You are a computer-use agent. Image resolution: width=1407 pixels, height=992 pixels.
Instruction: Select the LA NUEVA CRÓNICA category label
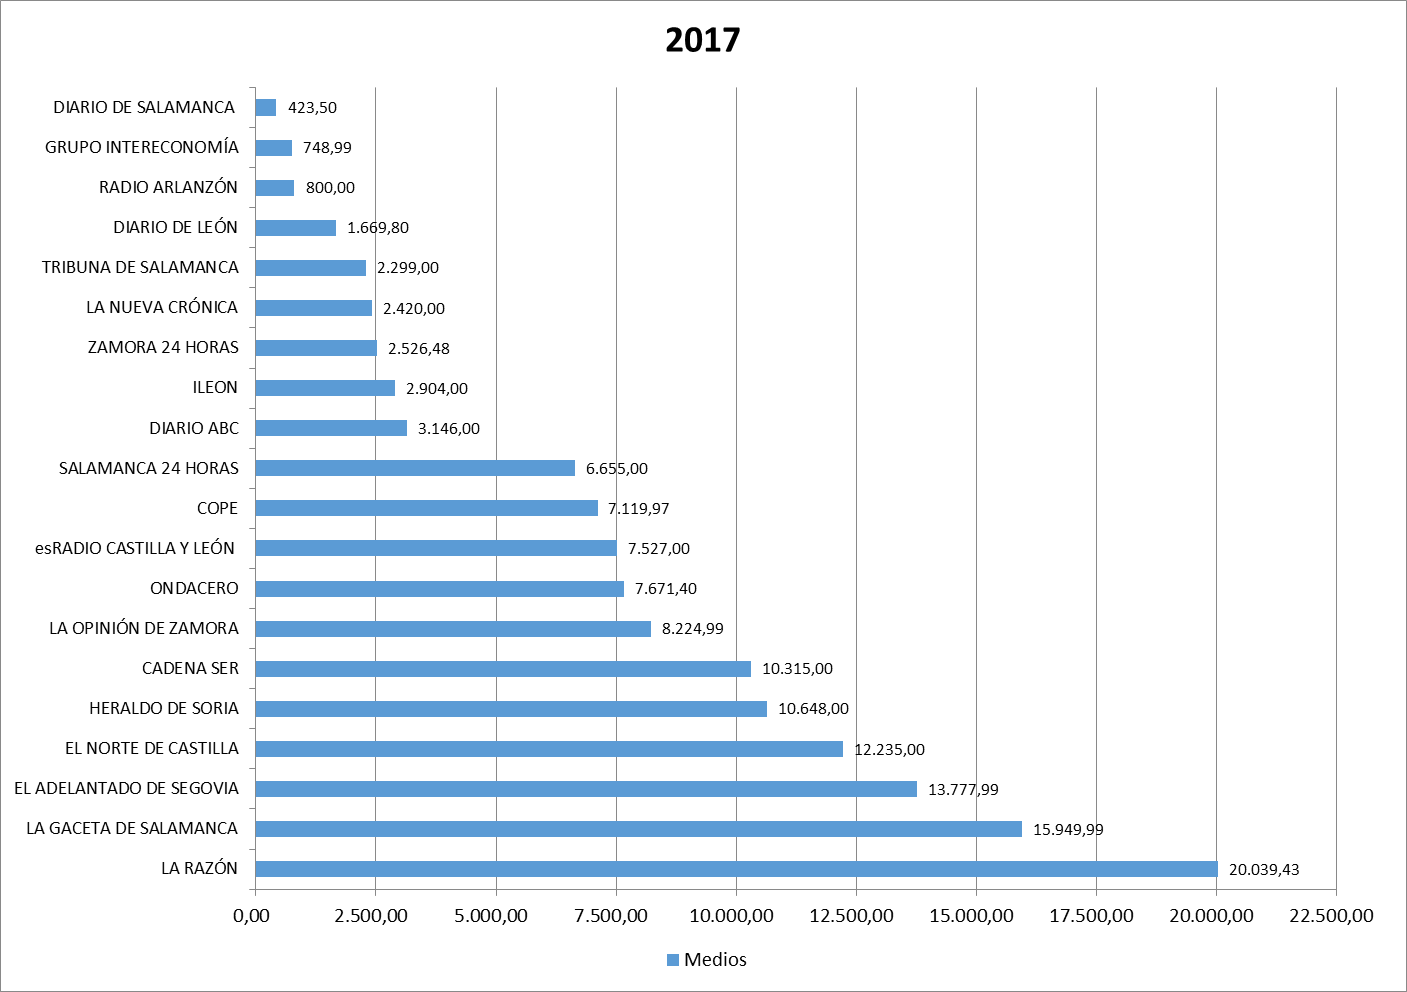coord(162,307)
